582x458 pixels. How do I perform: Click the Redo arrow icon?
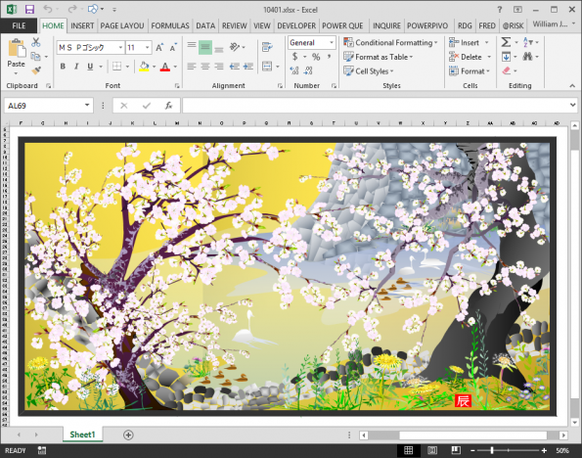[x=72, y=9]
